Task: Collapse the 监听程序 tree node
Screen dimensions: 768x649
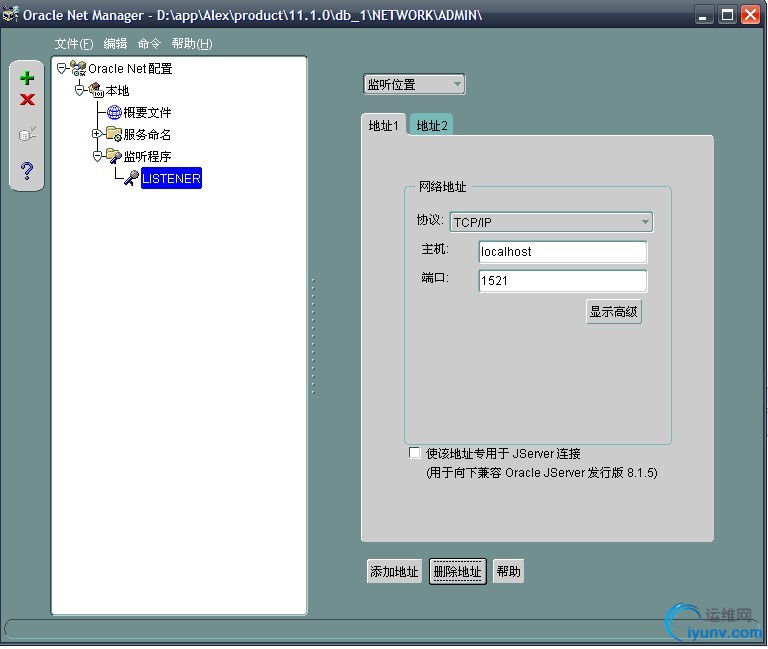Action: click(97, 156)
